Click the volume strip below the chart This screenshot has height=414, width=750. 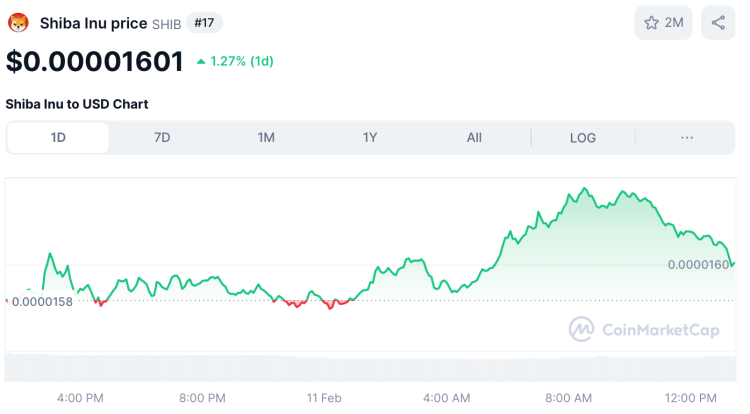pos(370,368)
